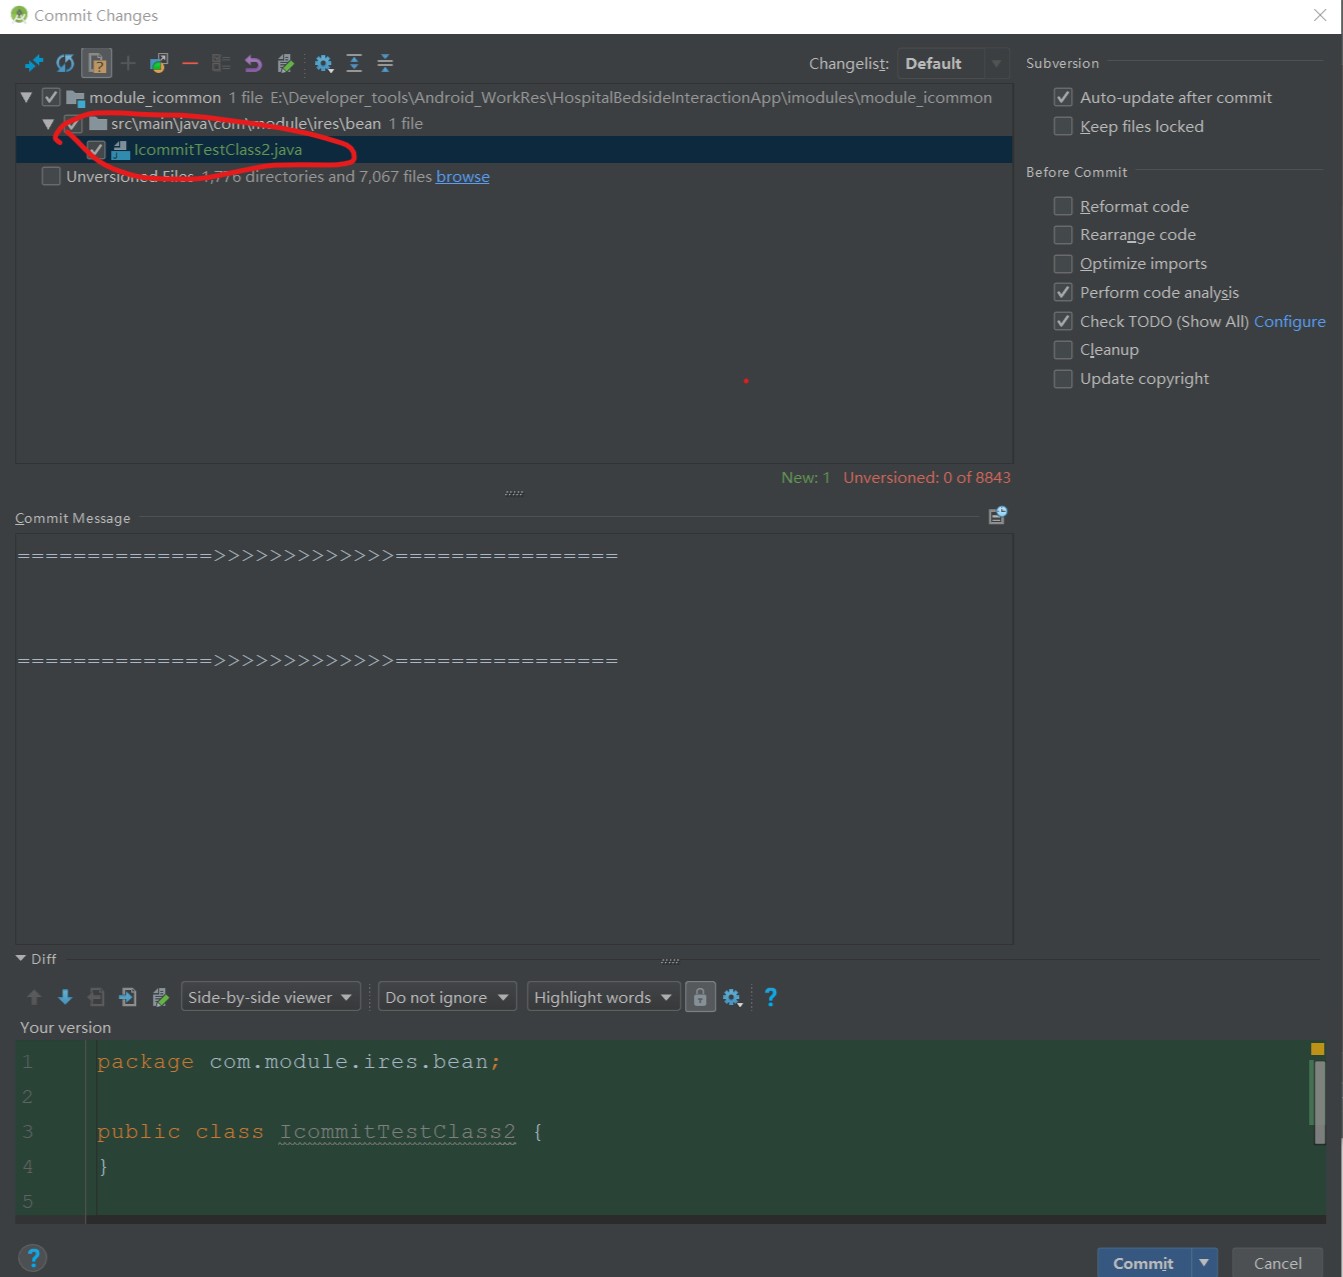Click the commit message splitter handle dots
The width and height of the screenshot is (1343, 1277).
514,493
